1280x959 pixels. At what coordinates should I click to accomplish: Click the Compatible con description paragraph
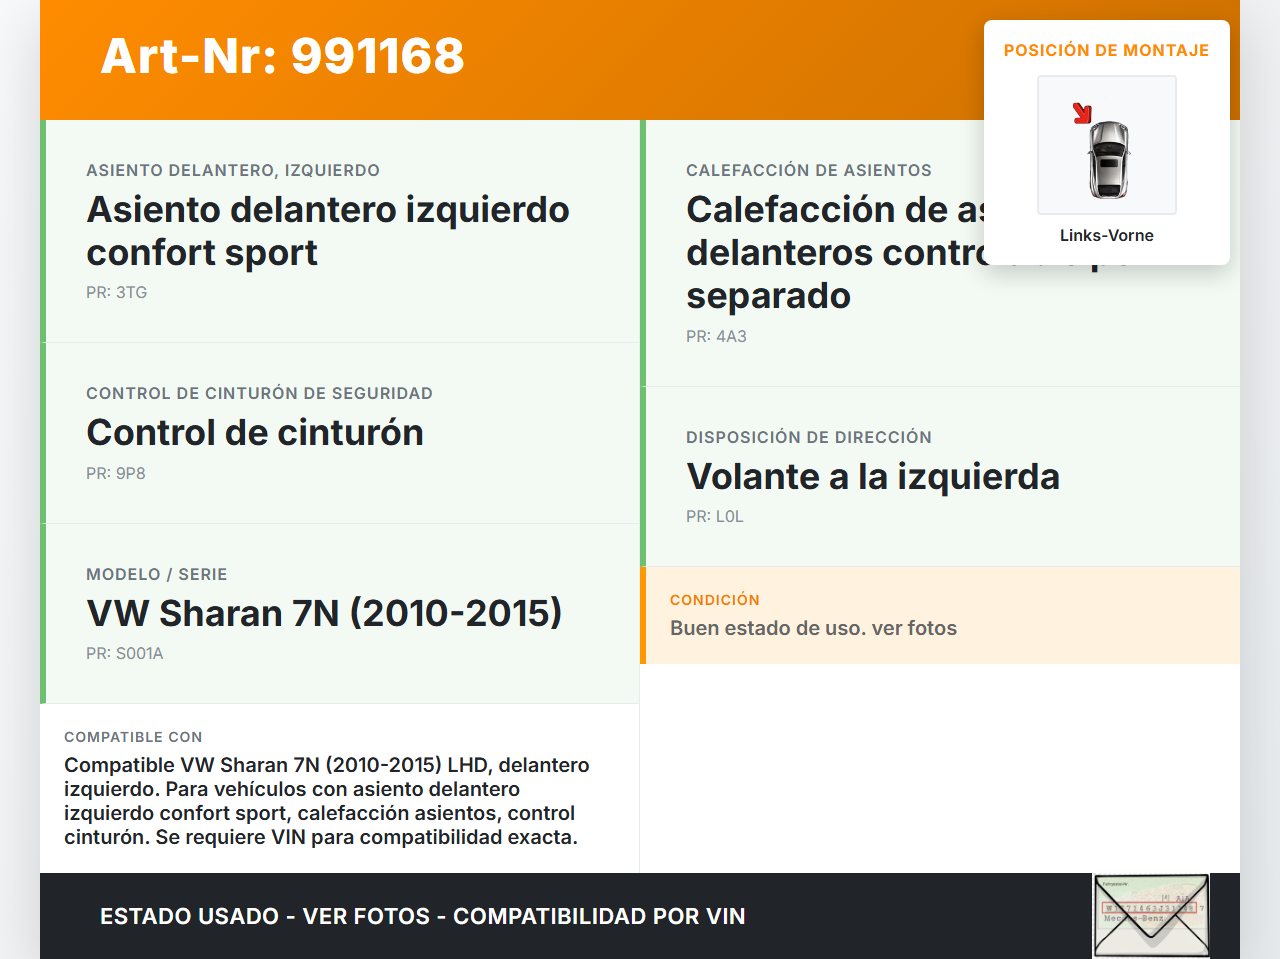[x=326, y=800]
